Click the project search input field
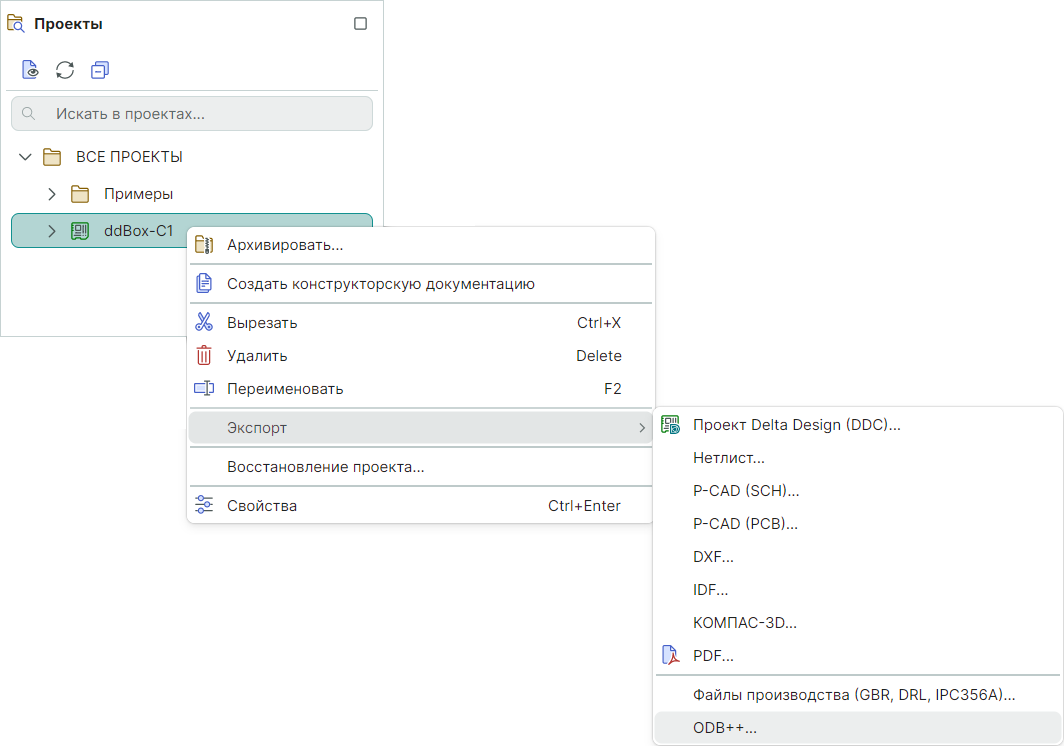This screenshot has height=746, width=1064. [192, 114]
